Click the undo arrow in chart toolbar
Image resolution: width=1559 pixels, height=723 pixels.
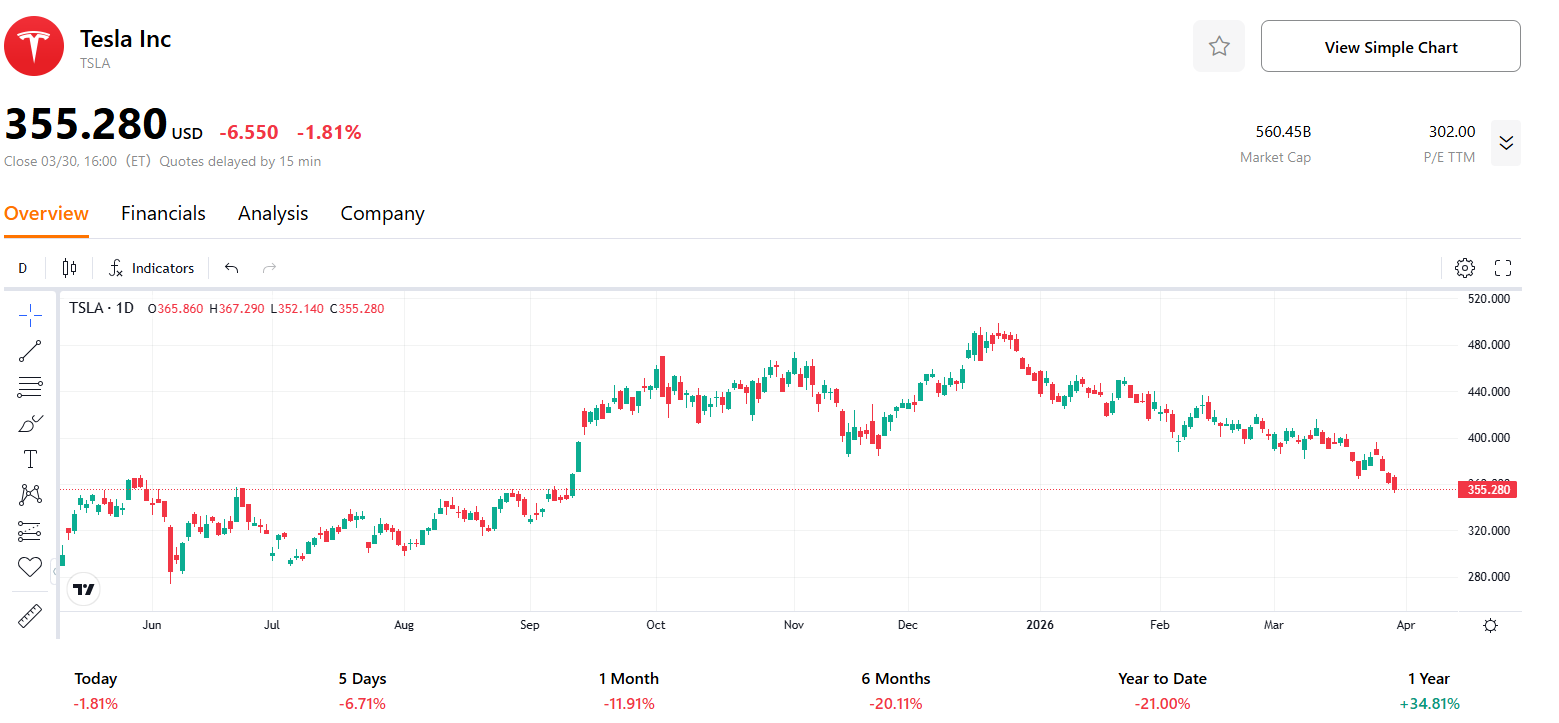pos(232,268)
